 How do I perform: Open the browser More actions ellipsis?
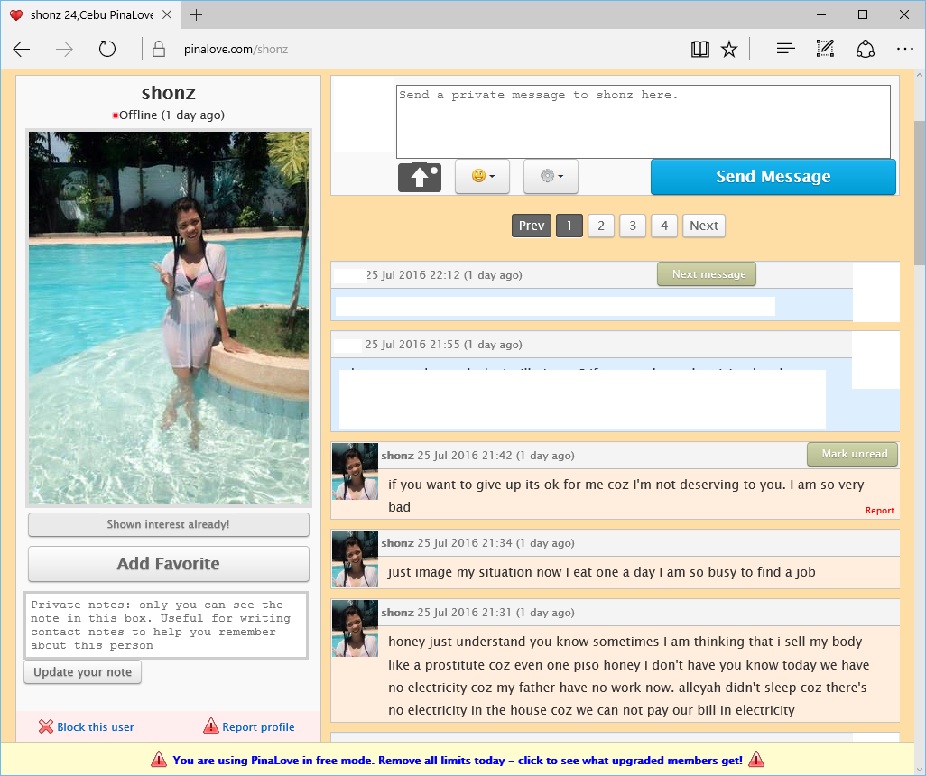pyautogui.click(x=904, y=49)
